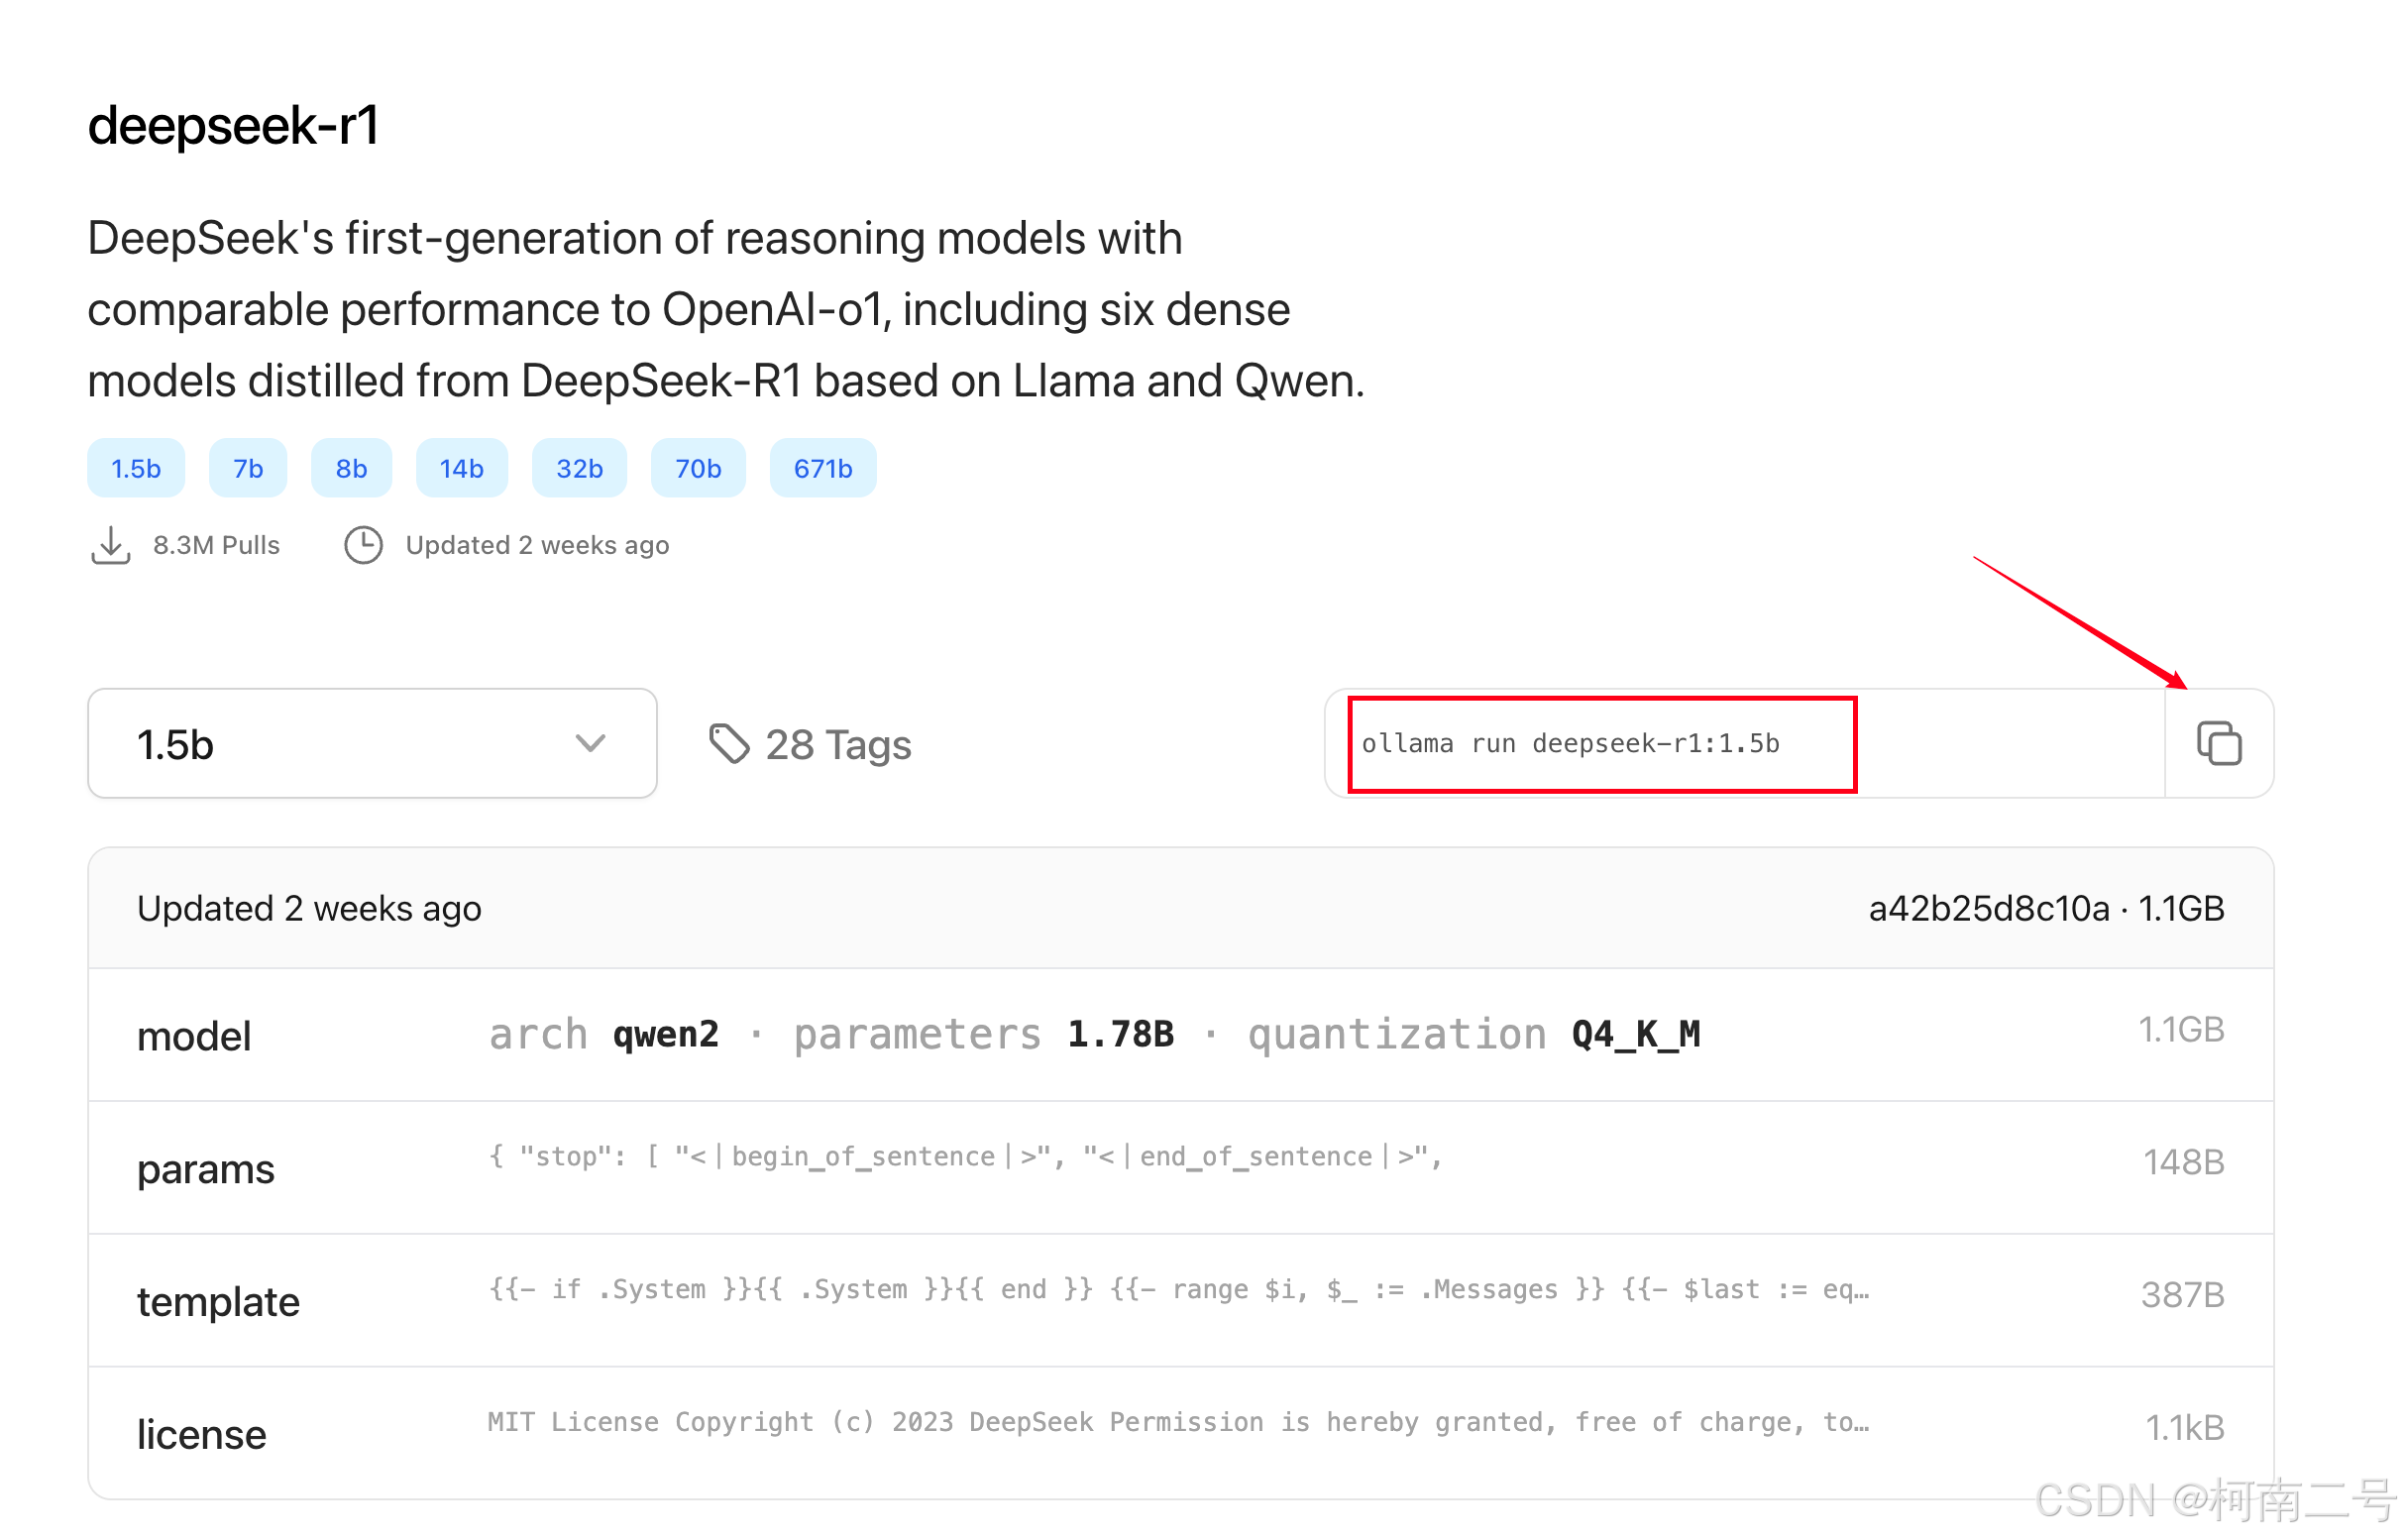Click the clock updated icon
The height and width of the screenshot is (1540, 2402).
pyautogui.click(x=363, y=546)
